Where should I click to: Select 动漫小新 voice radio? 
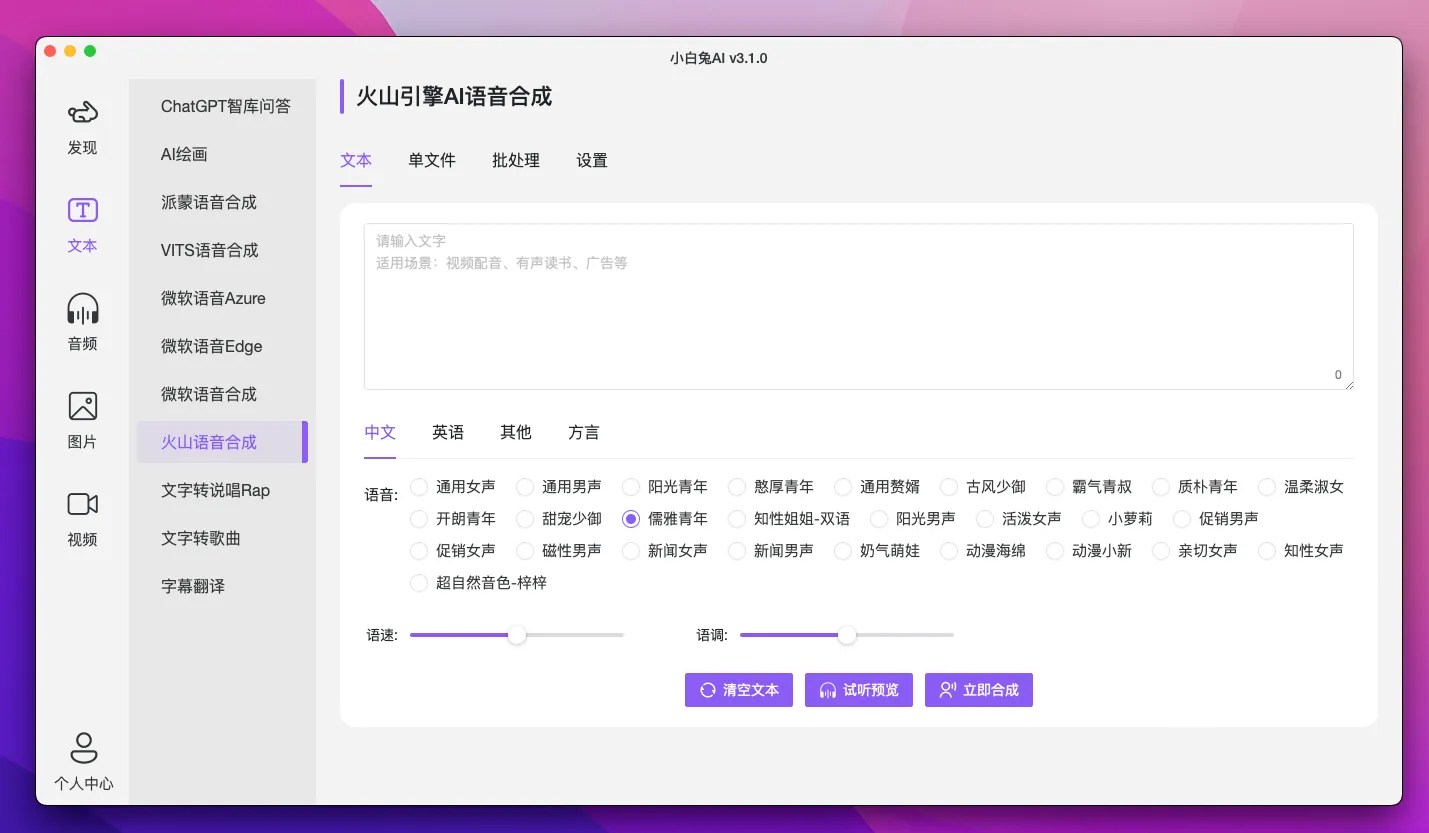coord(1055,551)
